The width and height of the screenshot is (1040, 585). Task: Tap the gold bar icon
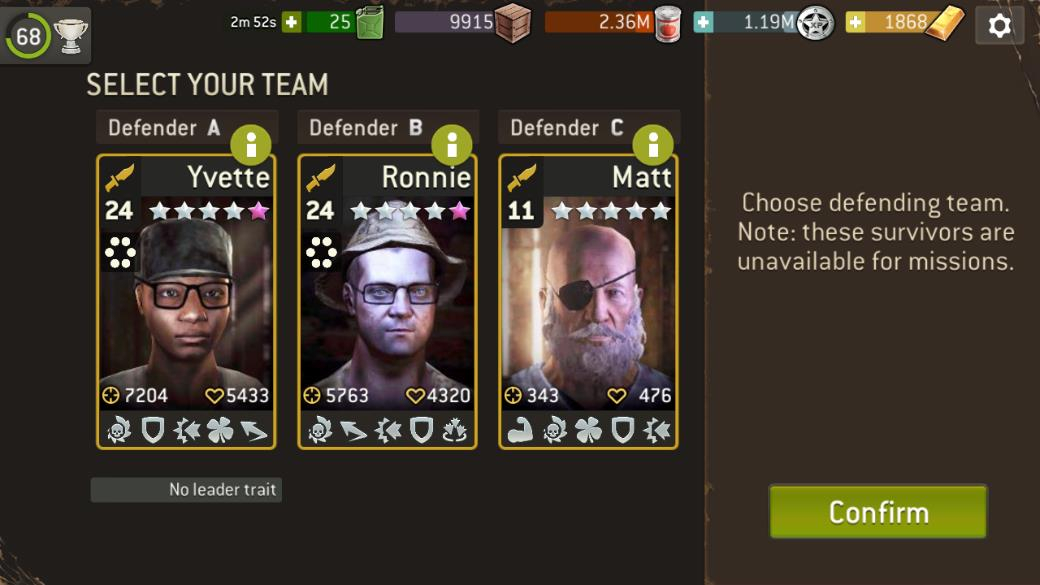944,23
